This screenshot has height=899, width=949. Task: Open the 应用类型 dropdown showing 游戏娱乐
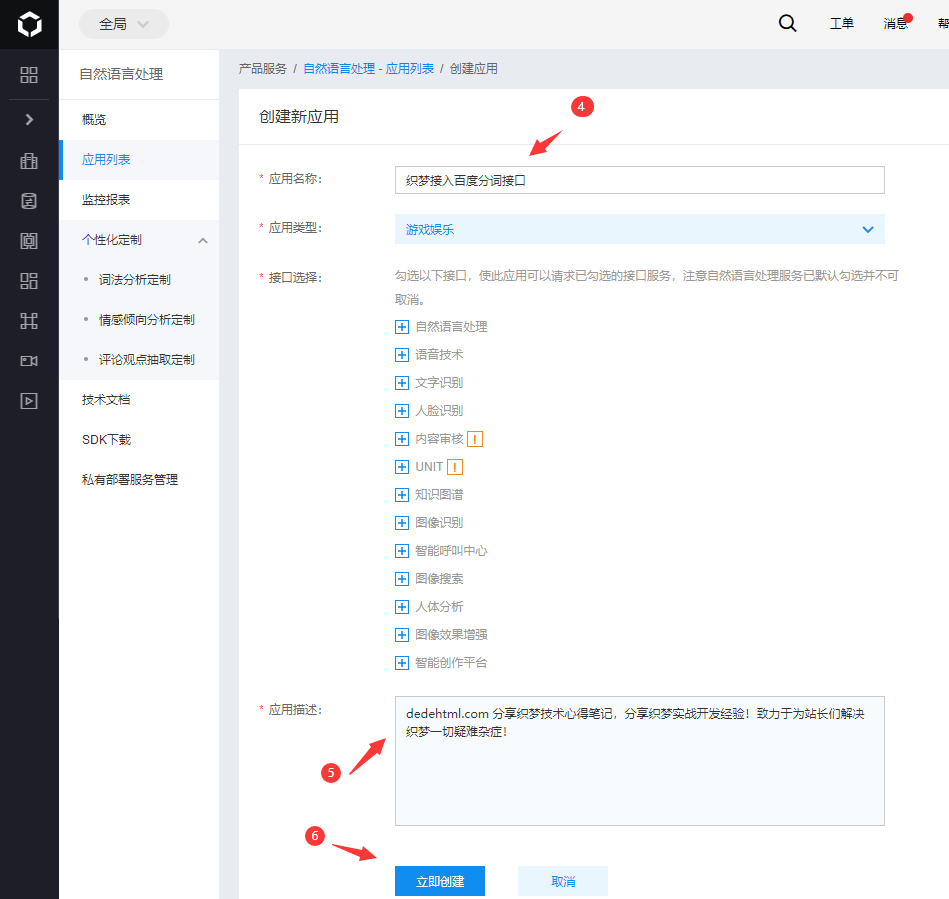(x=637, y=229)
